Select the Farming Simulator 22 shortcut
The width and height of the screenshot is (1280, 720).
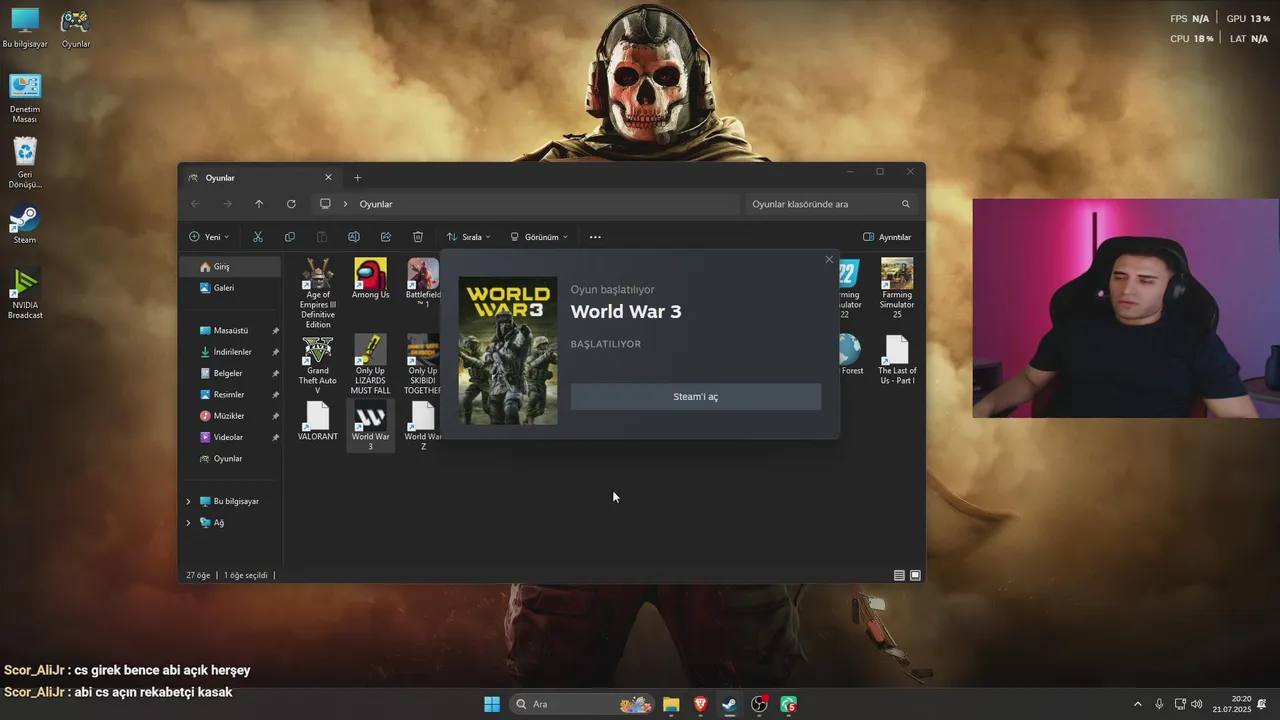849,288
